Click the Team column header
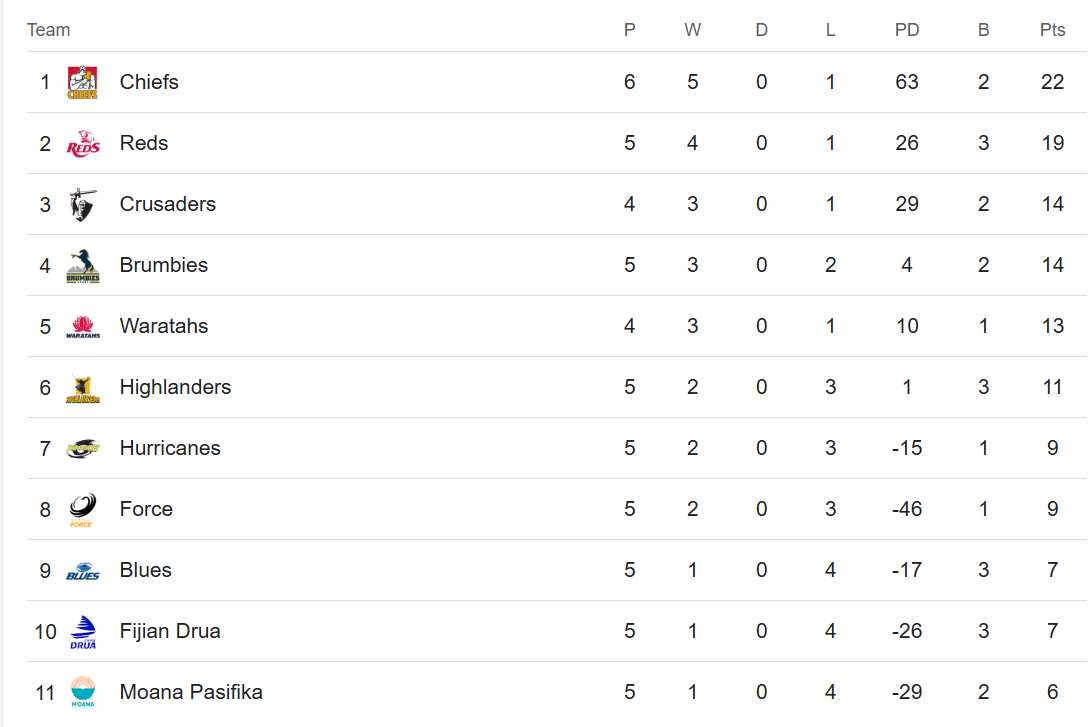The width and height of the screenshot is (1089, 727). [x=48, y=30]
